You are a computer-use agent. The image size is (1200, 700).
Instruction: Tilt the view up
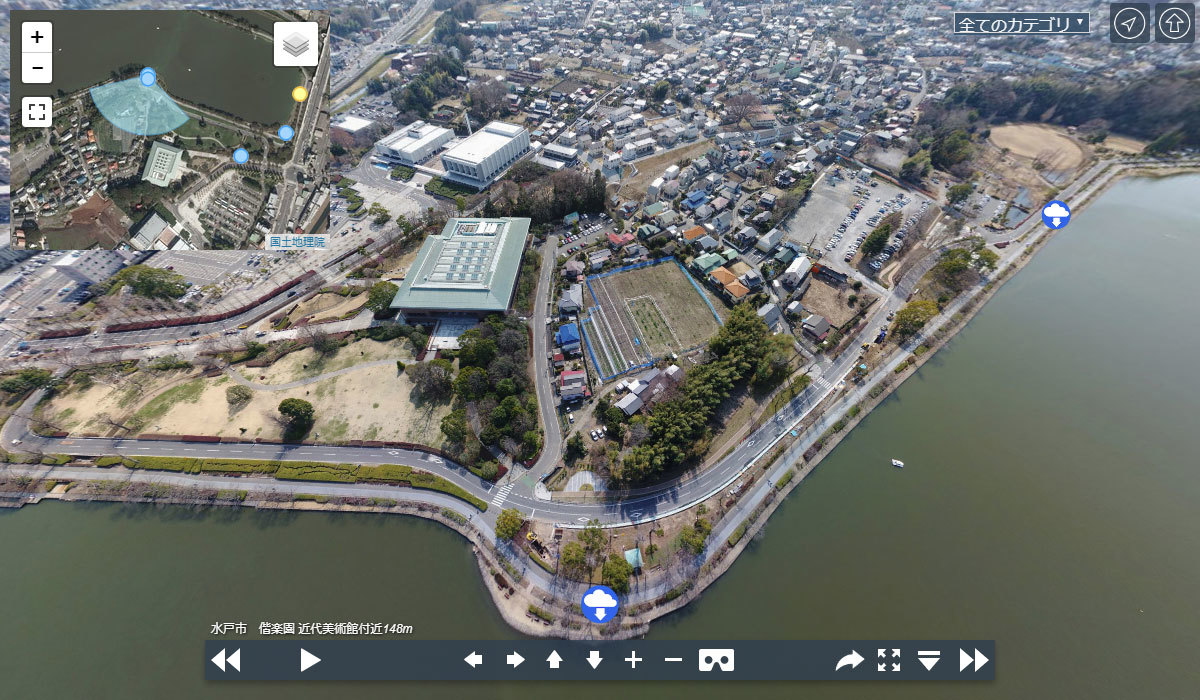554,660
